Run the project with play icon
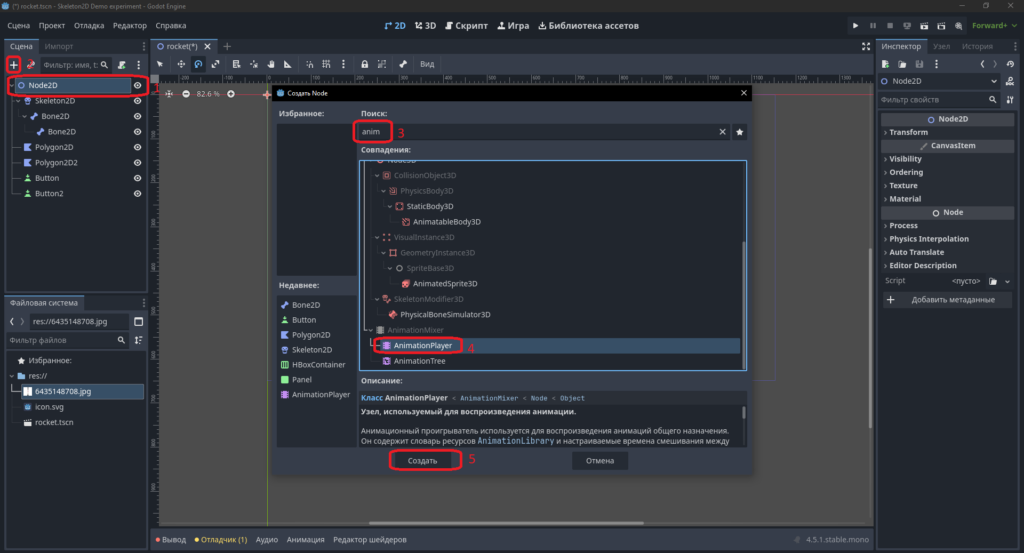Screen dimensions: 1024x553 tap(856, 25)
